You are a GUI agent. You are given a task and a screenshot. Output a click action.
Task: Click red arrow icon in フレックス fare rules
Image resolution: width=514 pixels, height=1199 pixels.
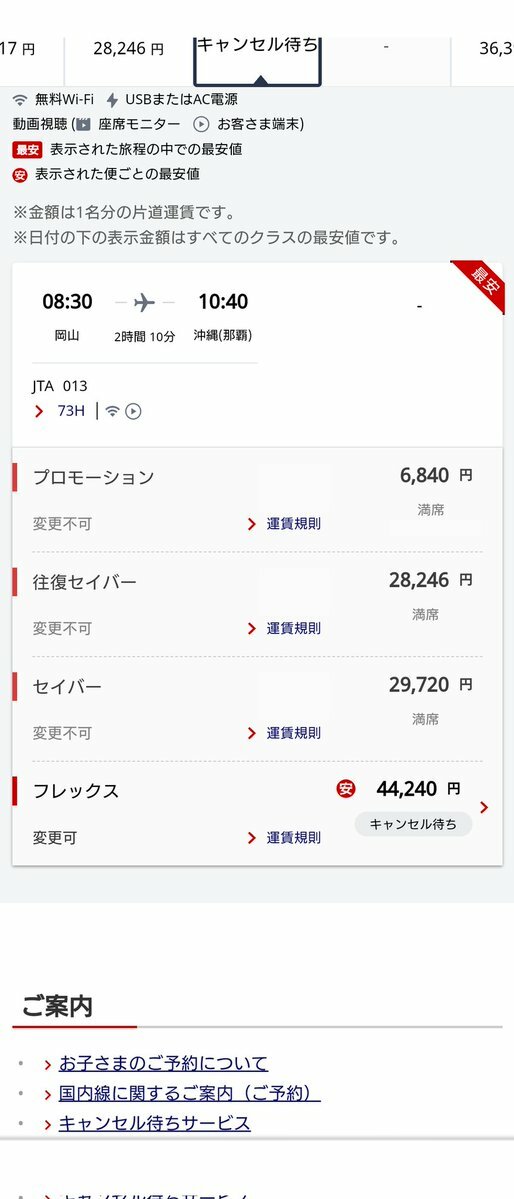[252, 838]
